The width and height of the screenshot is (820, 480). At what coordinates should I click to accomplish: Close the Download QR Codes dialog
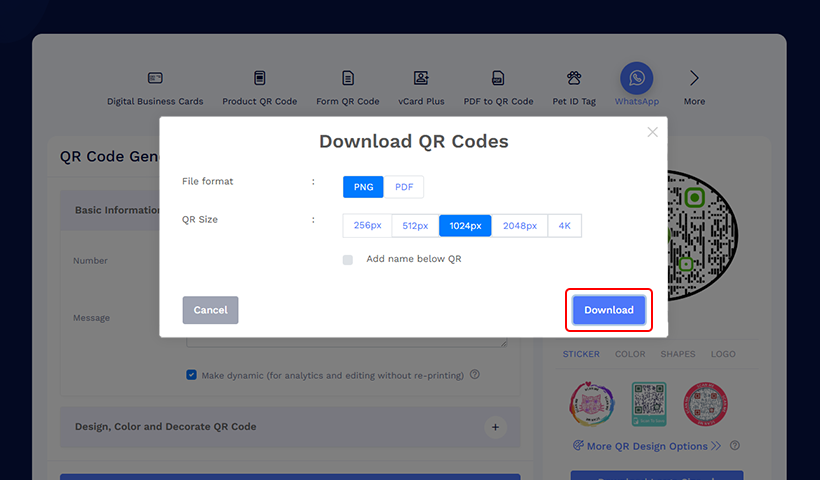pos(652,132)
